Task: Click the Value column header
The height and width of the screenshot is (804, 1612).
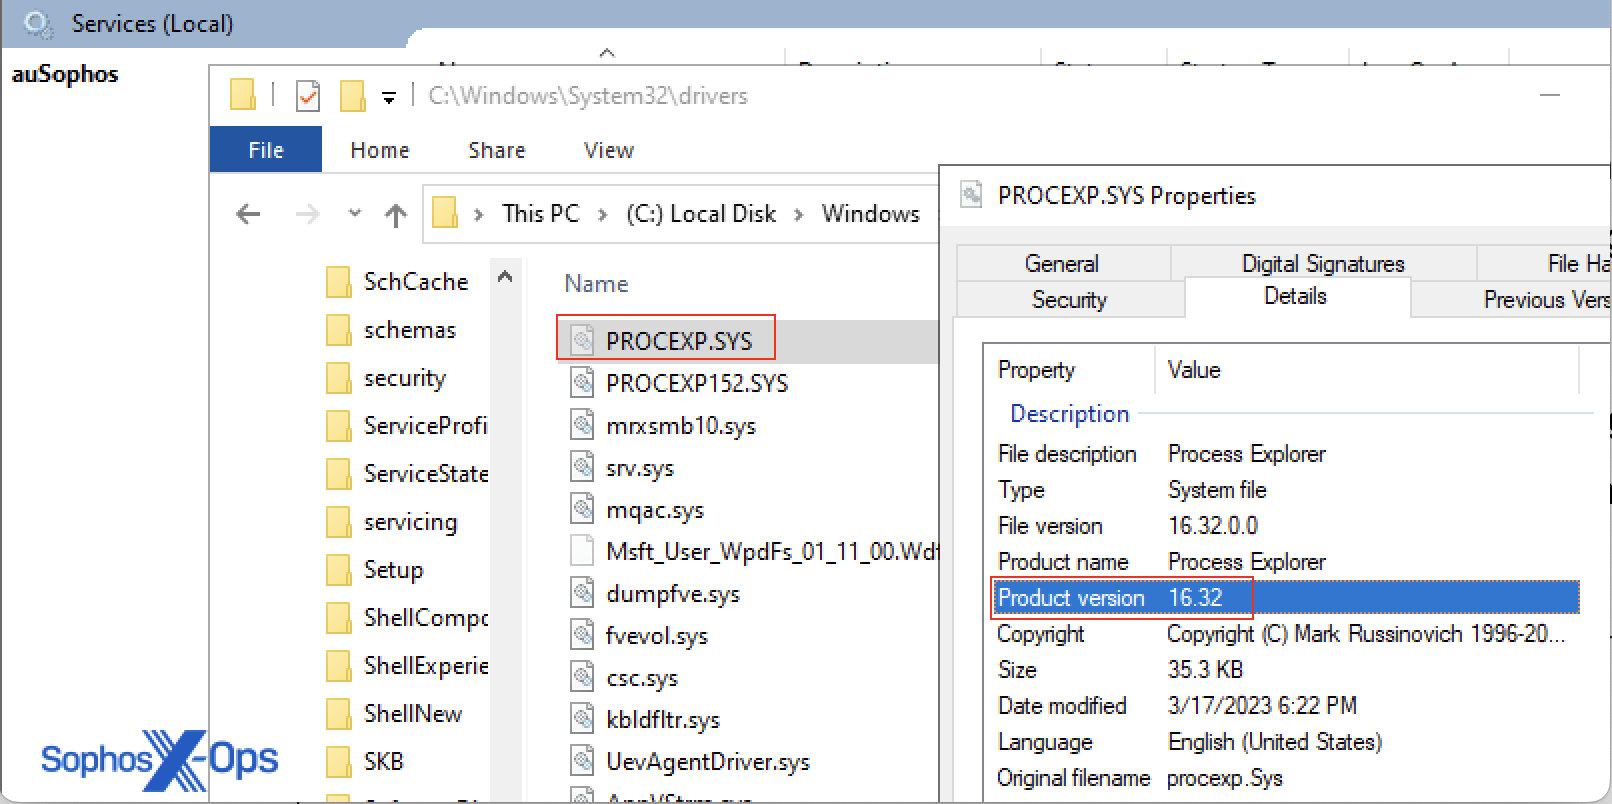Action: pos(1194,370)
